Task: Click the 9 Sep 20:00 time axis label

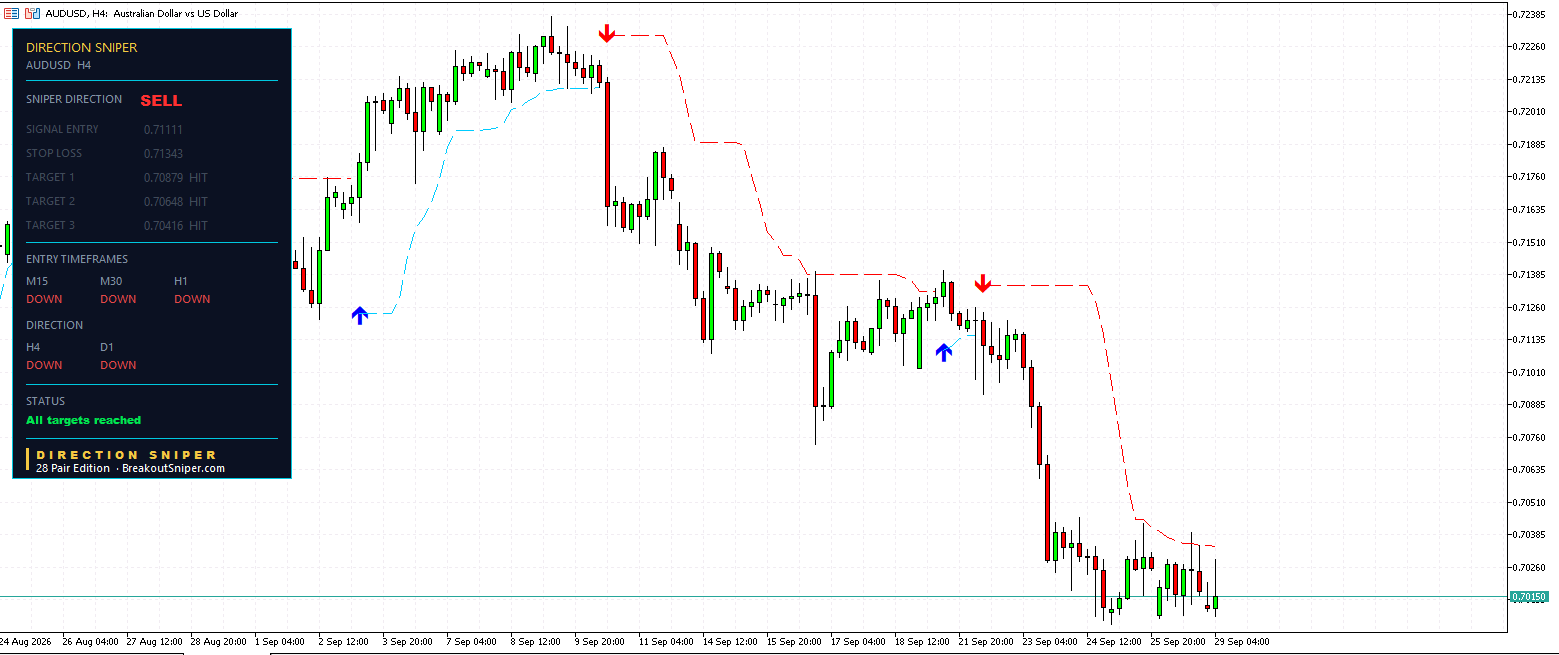Action: coord(600,641)
